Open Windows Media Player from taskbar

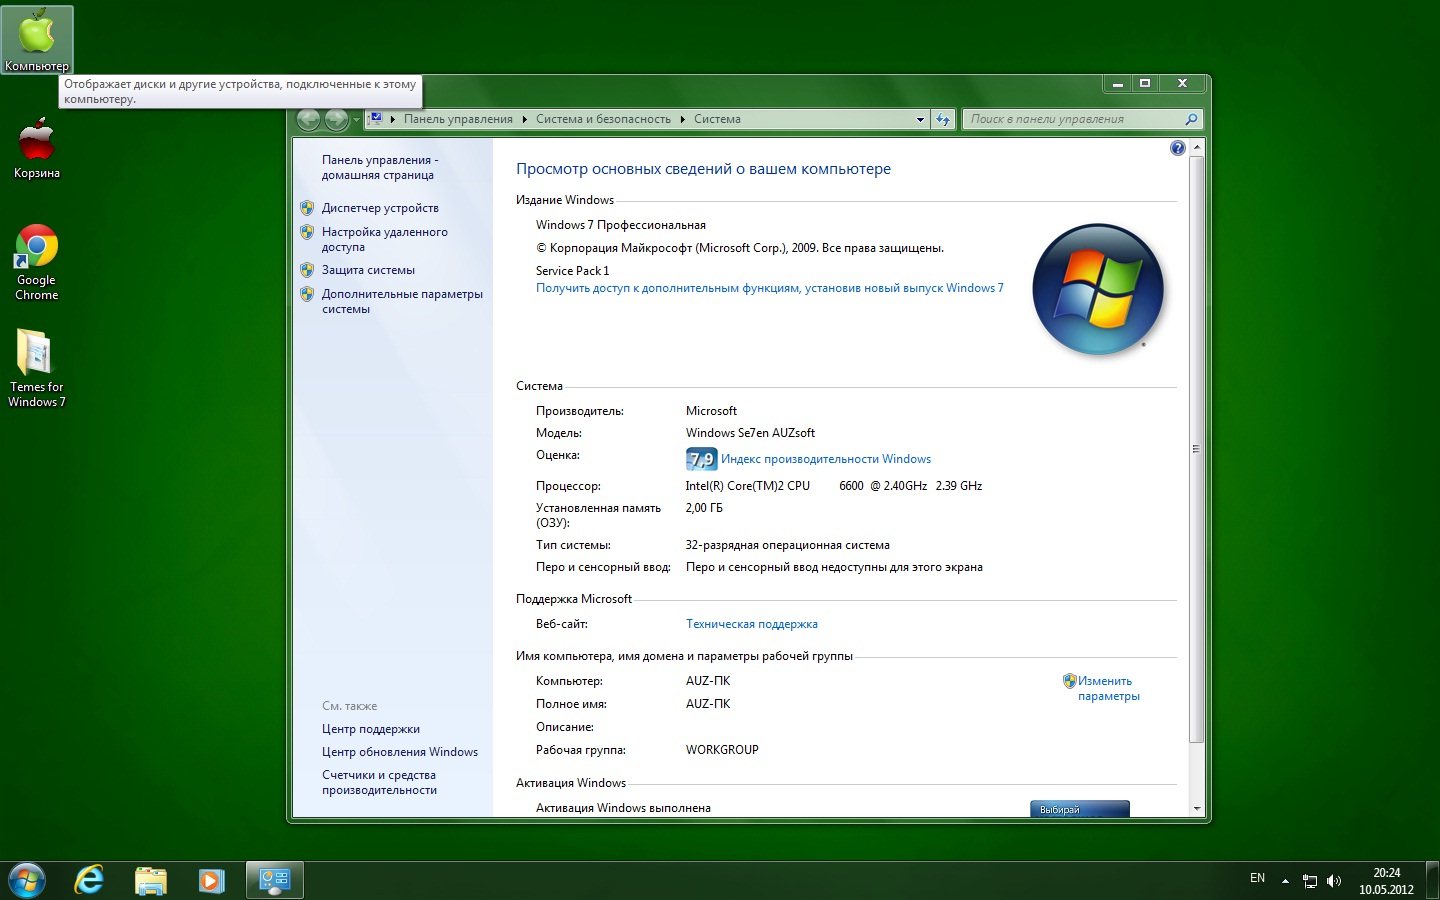(x=210, y=880)
